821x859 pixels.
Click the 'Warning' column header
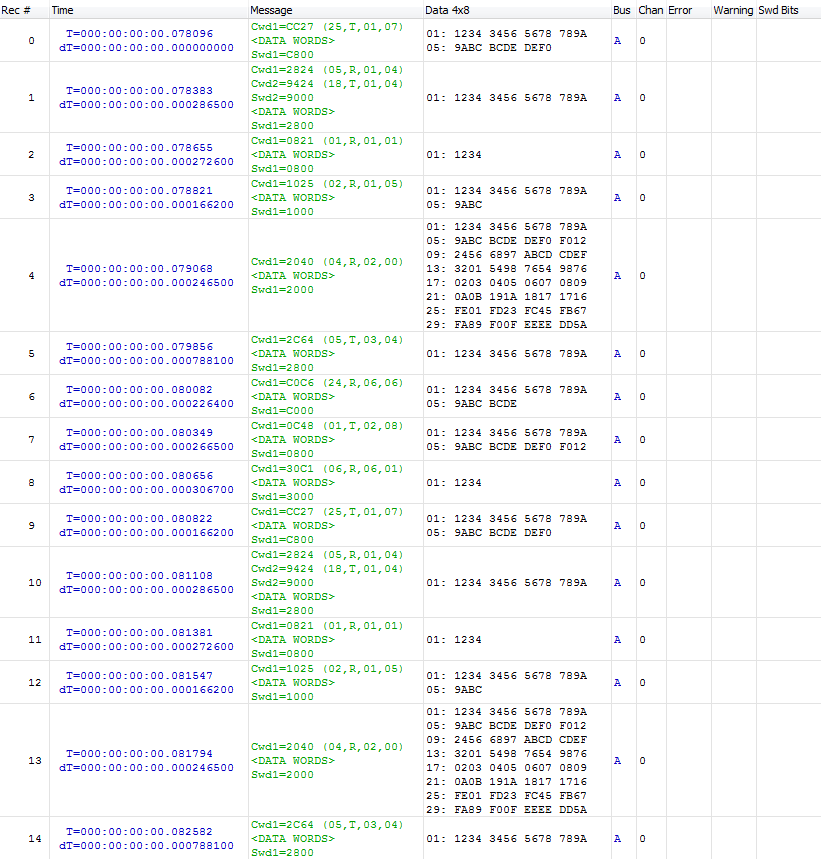tap(733, 10)
